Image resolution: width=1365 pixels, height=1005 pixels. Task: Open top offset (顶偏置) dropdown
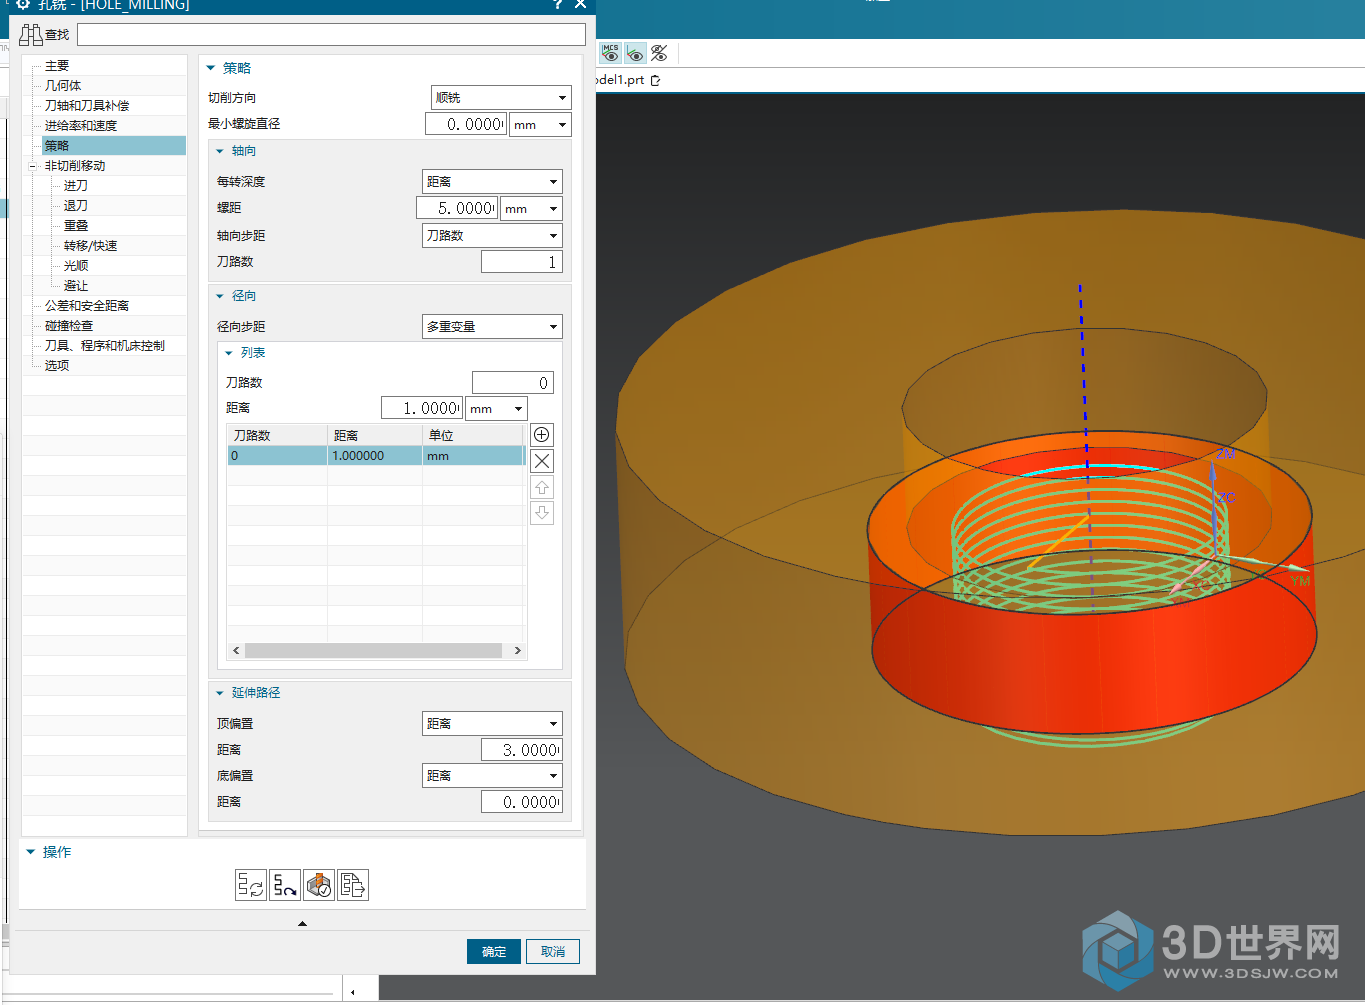pyautogui.click(x=492, y=723)
